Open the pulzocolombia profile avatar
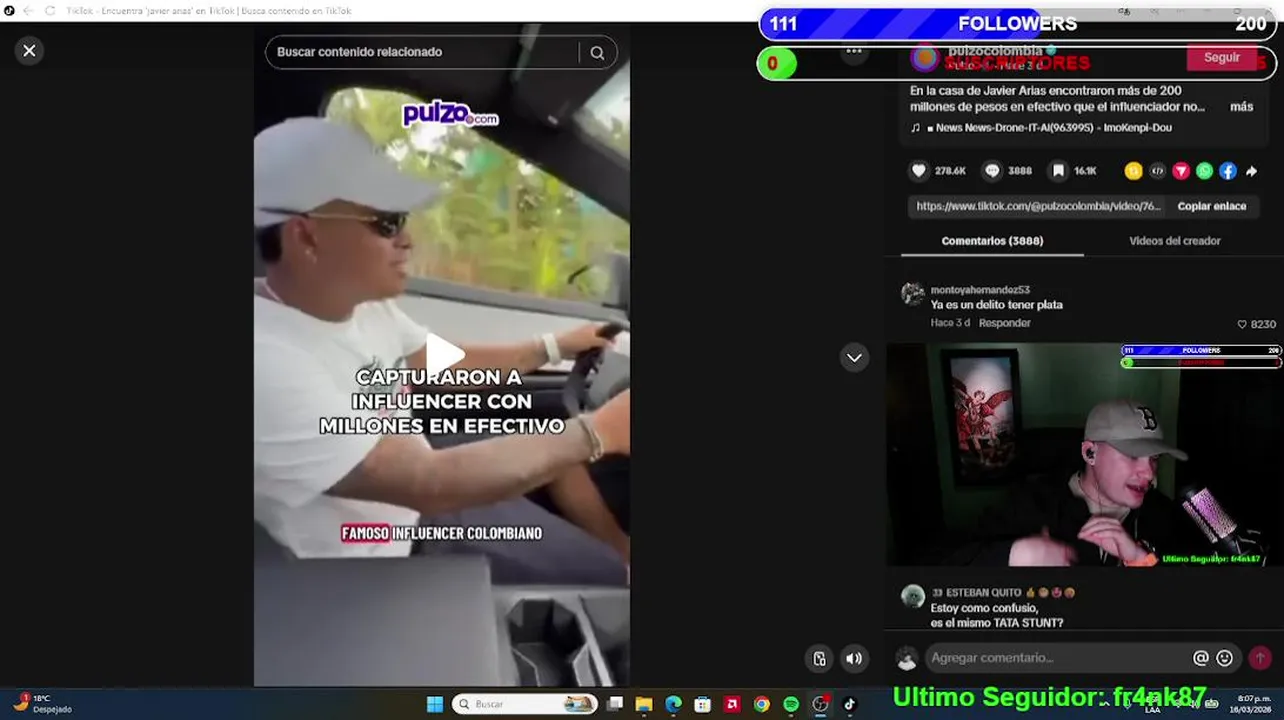The height and width of the screenshot is (720, 1284). point(925,58)
